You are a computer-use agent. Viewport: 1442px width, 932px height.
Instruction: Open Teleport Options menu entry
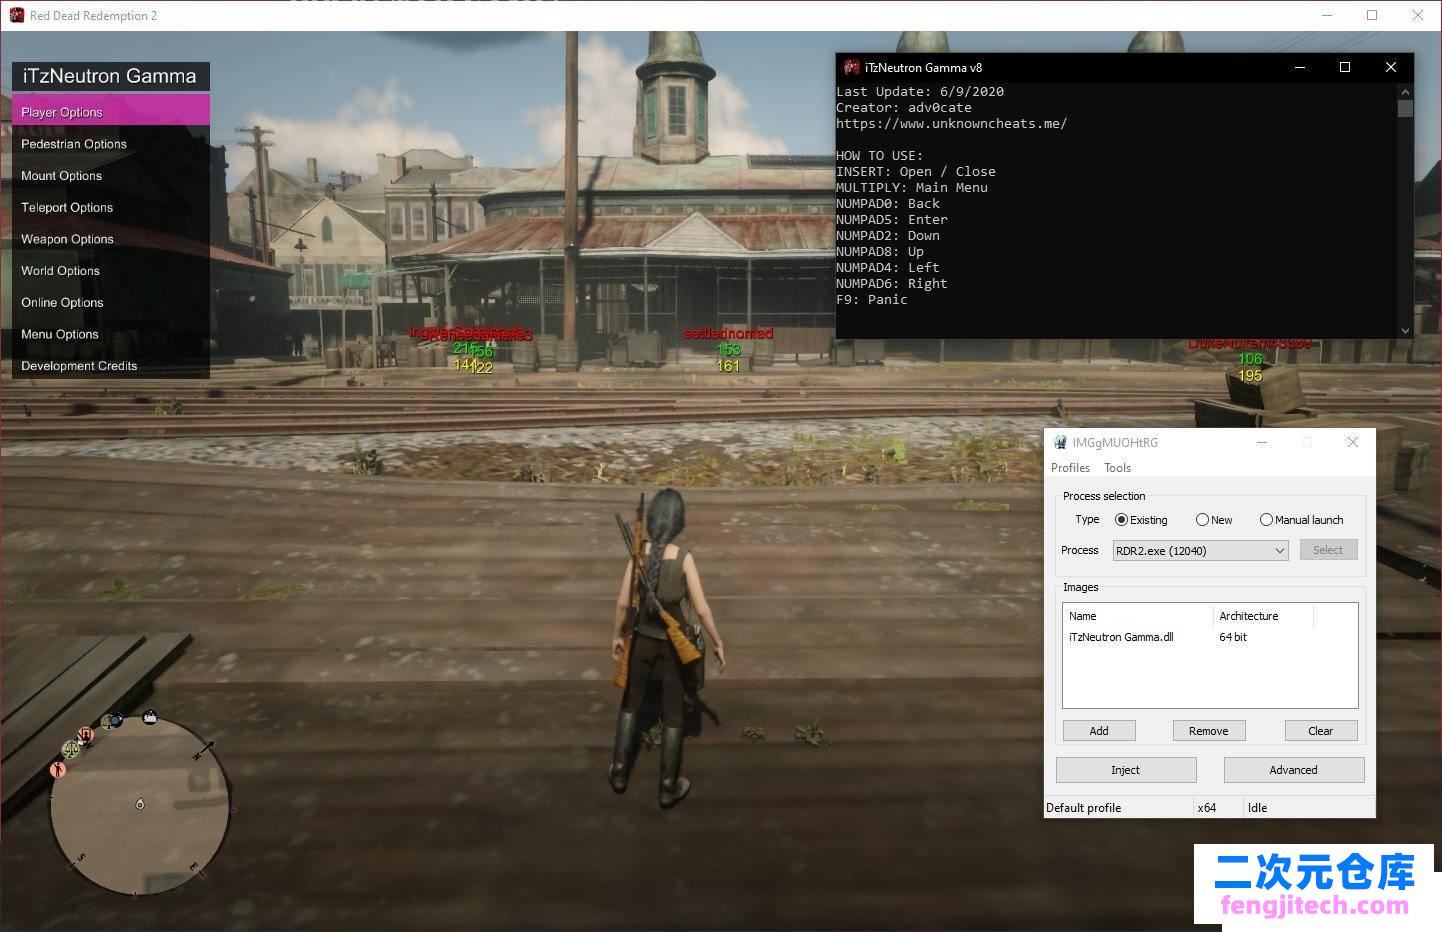coord(111,207)
